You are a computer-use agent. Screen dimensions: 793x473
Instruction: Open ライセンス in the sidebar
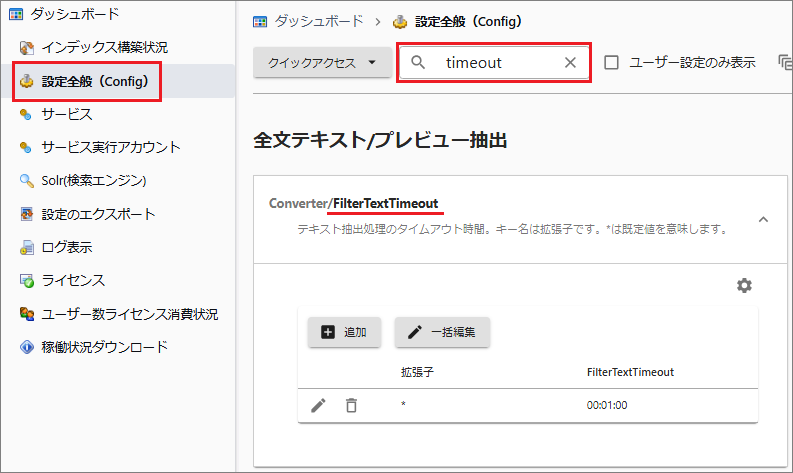coord(72,280)
